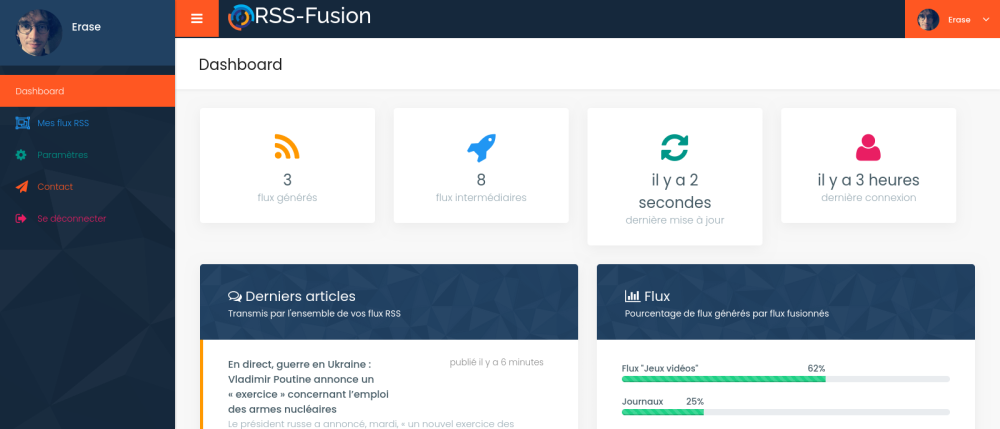Toggle the hamburger menu button
1000x429 pixels.
[196, 18]
